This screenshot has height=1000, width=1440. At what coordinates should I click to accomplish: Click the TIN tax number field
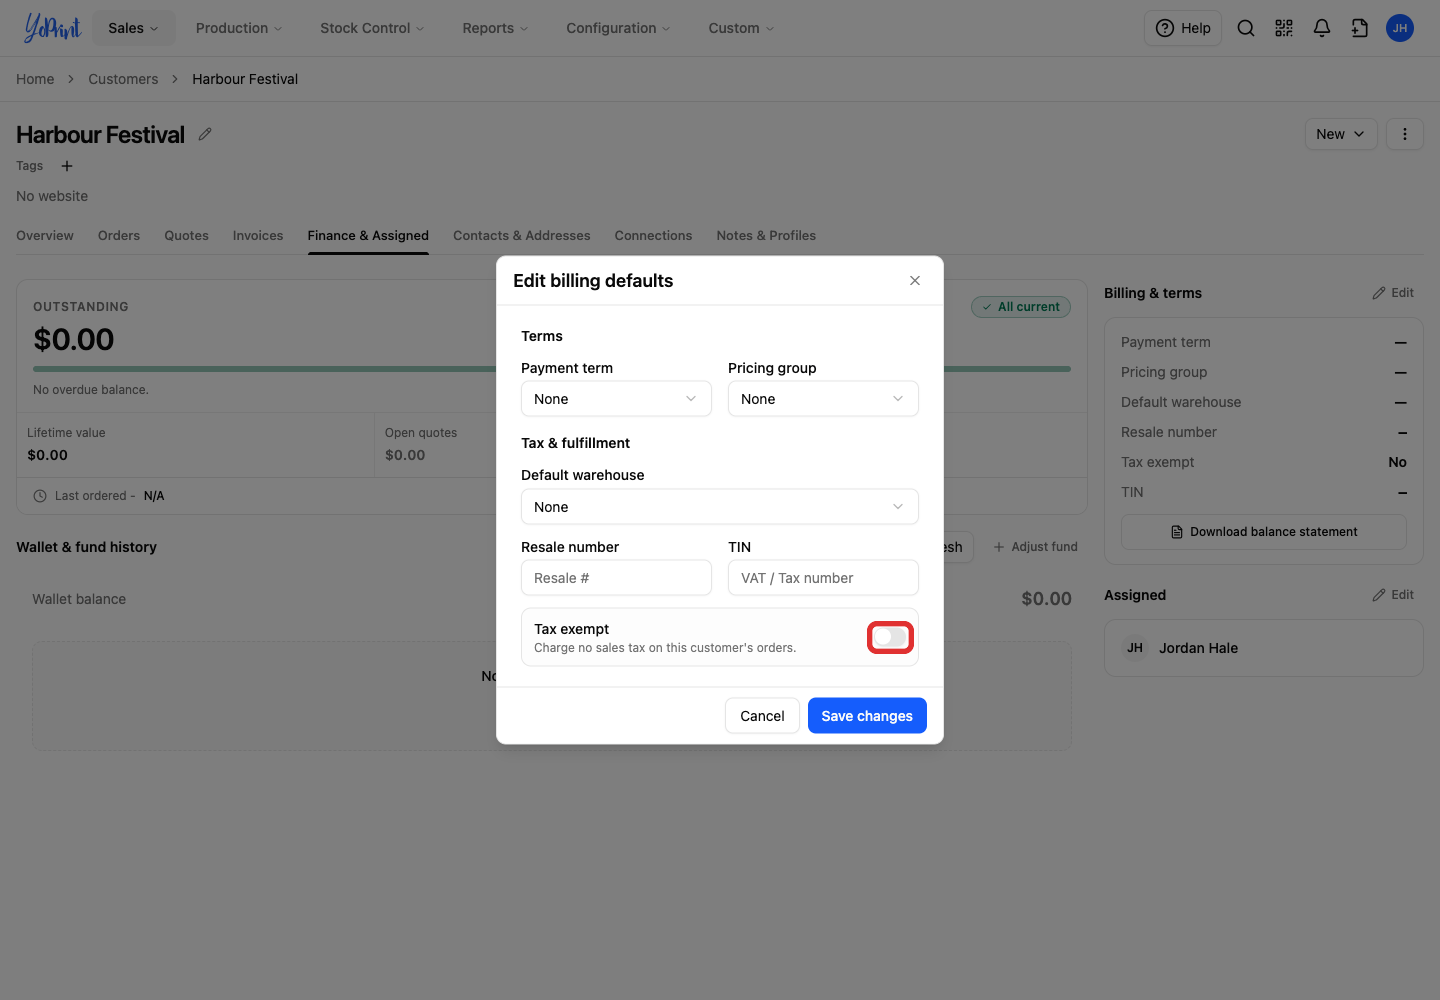(823, 578)
